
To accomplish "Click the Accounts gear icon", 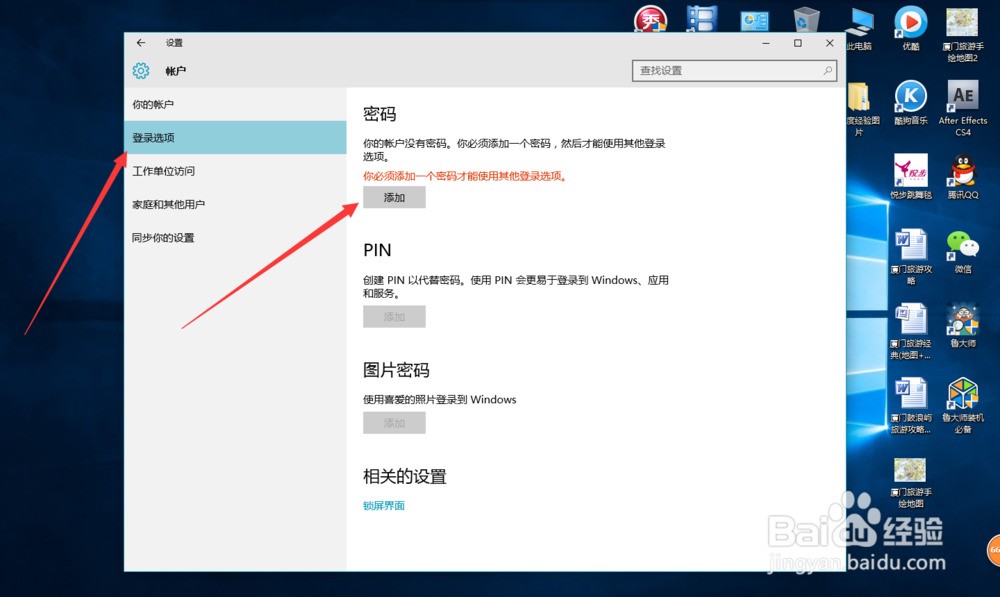I will pos(141,71).
